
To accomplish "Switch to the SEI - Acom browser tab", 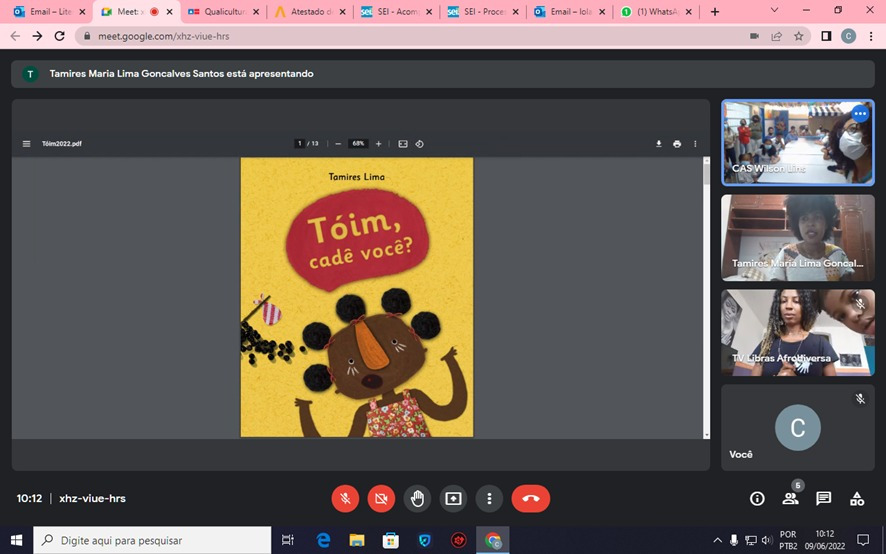I will pyautogui.click(x=397, y=11).
